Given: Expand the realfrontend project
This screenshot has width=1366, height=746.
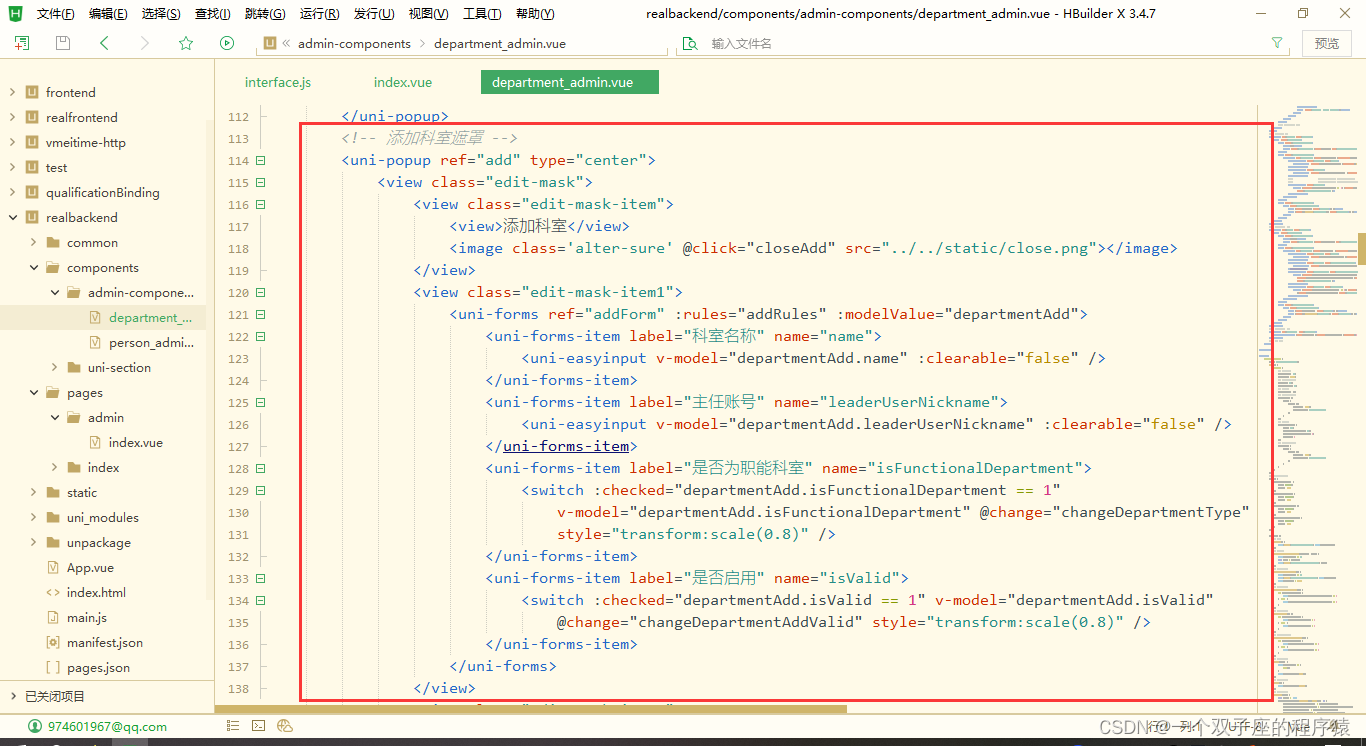Looking at the screenshot, I should (x=12, y=117).
